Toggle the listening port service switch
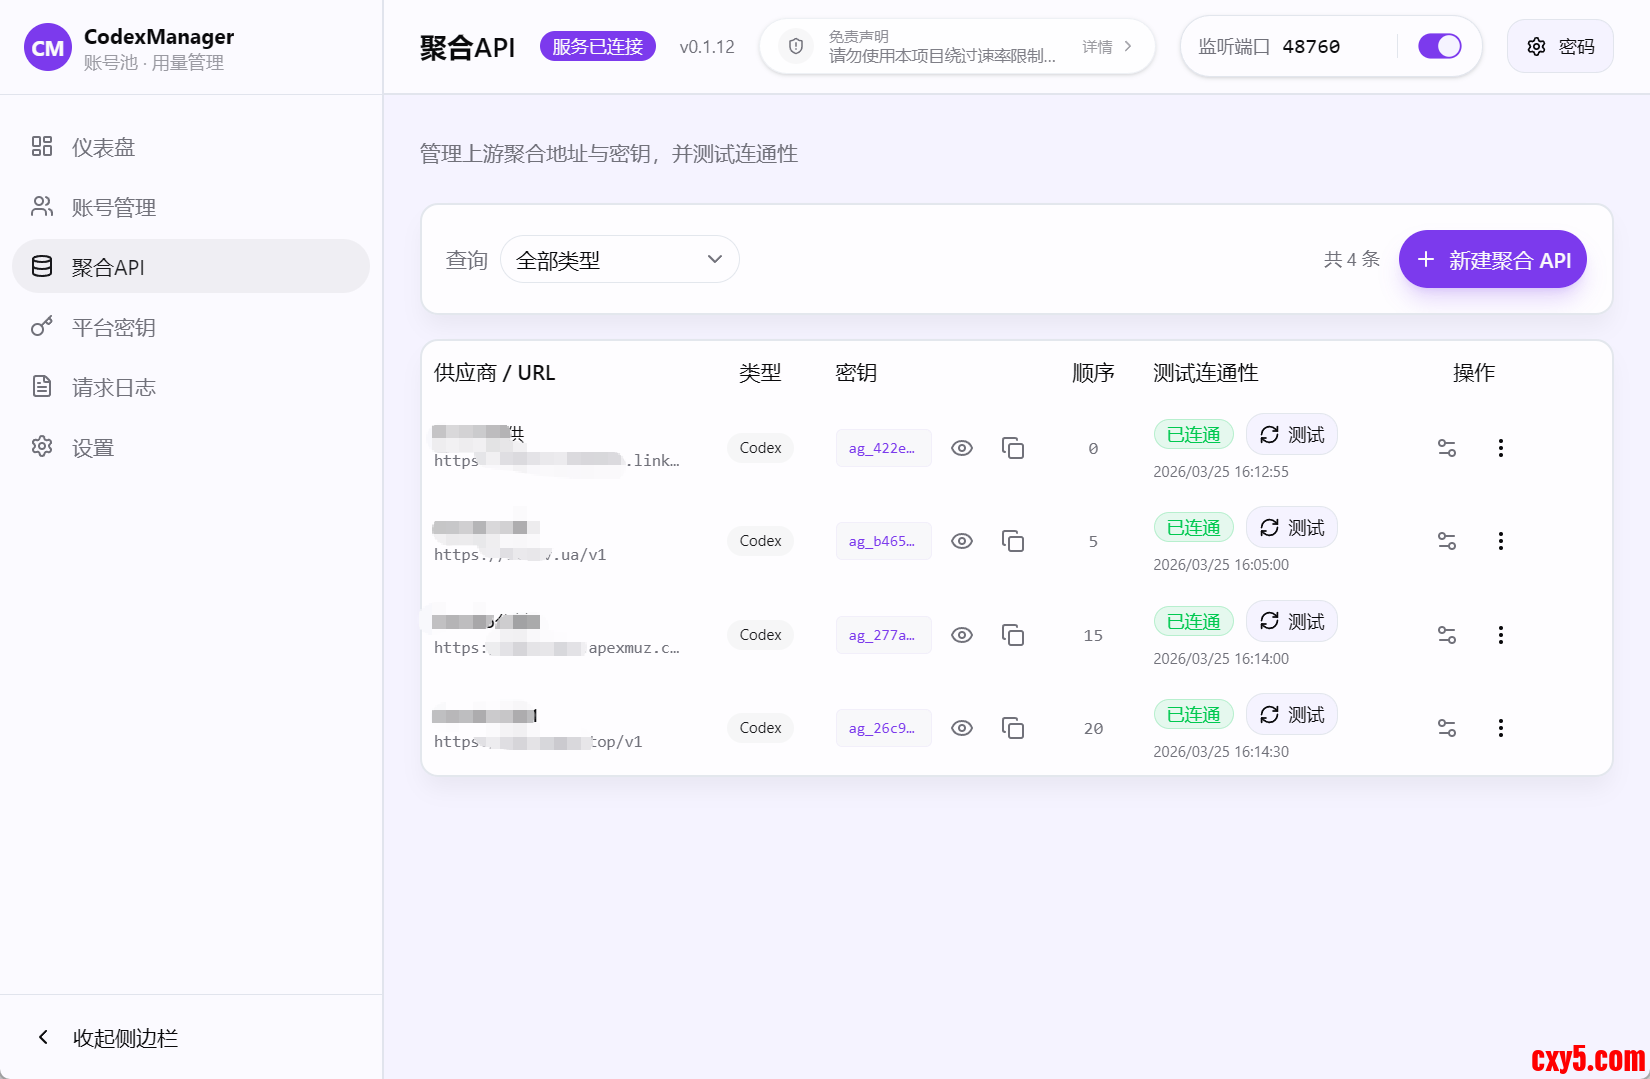The width and height of the screenshot is (1650, 1079). point(1439,46)
